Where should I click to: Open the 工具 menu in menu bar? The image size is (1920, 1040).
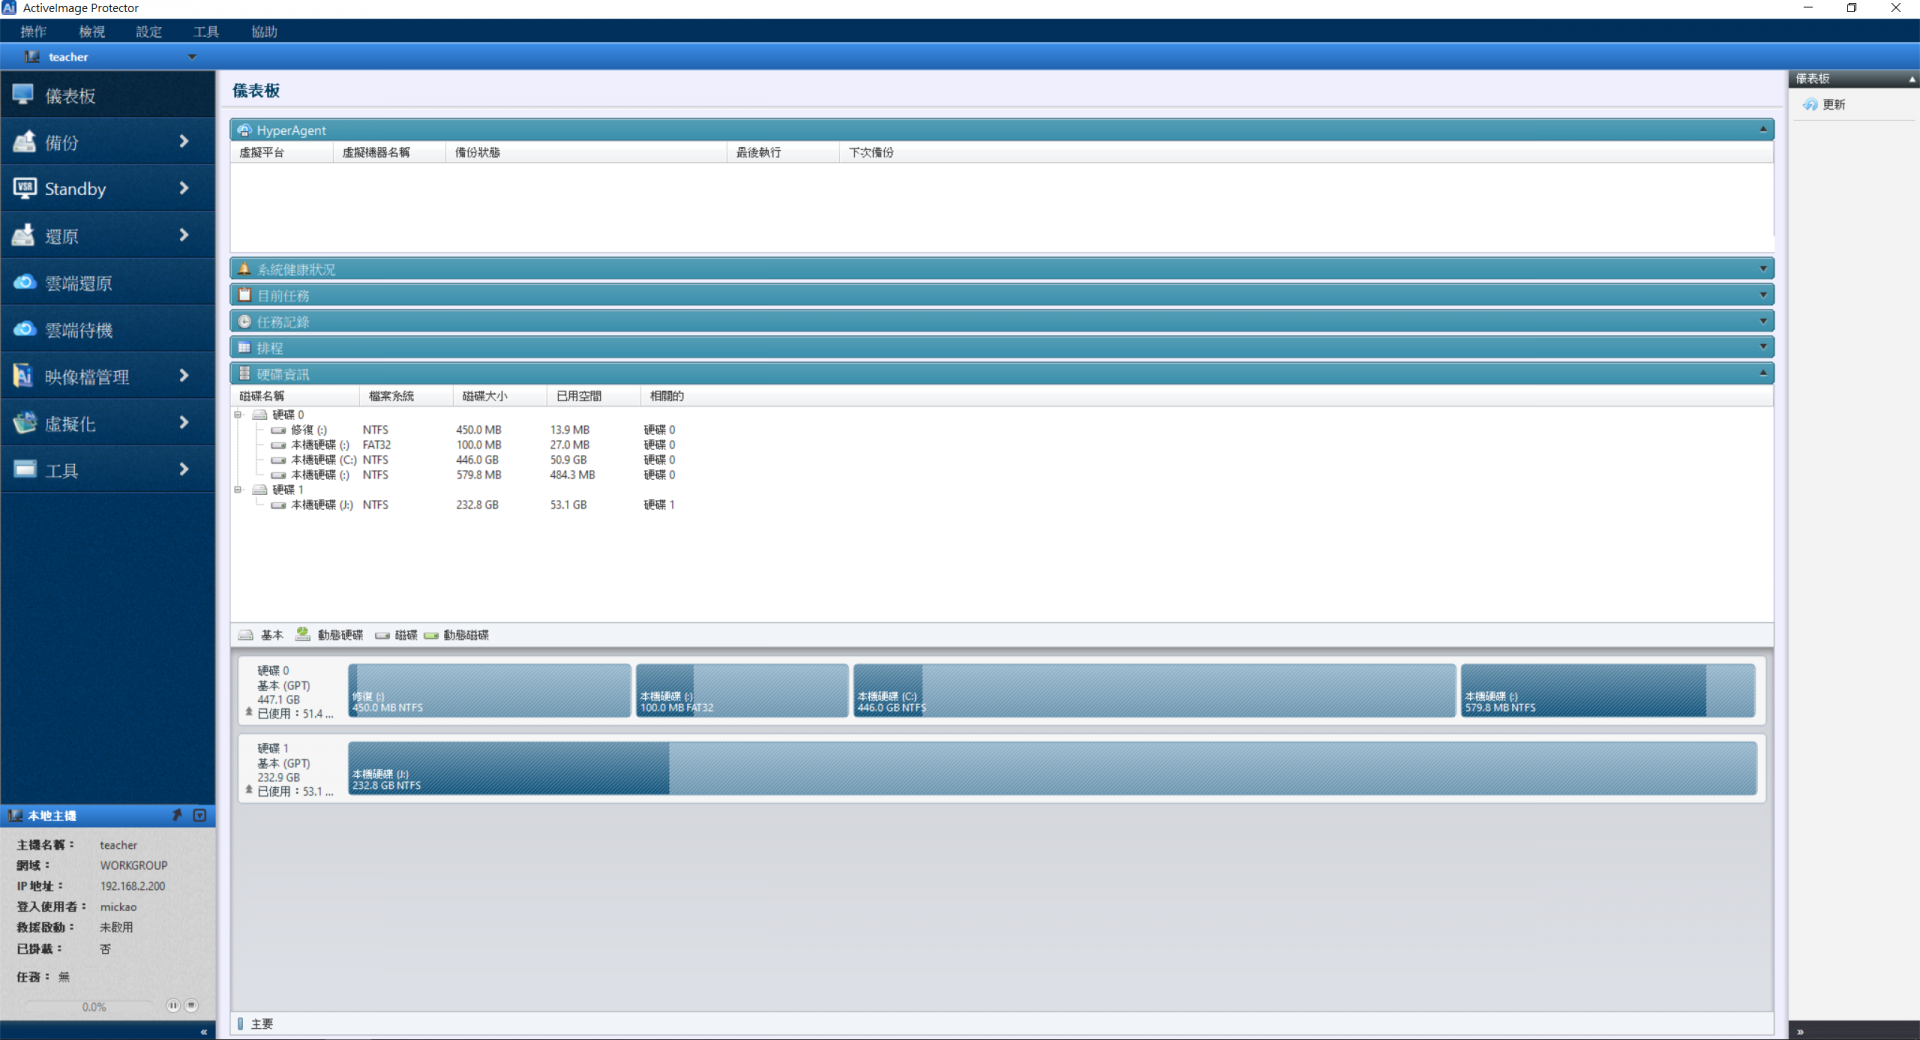[206, 32]
